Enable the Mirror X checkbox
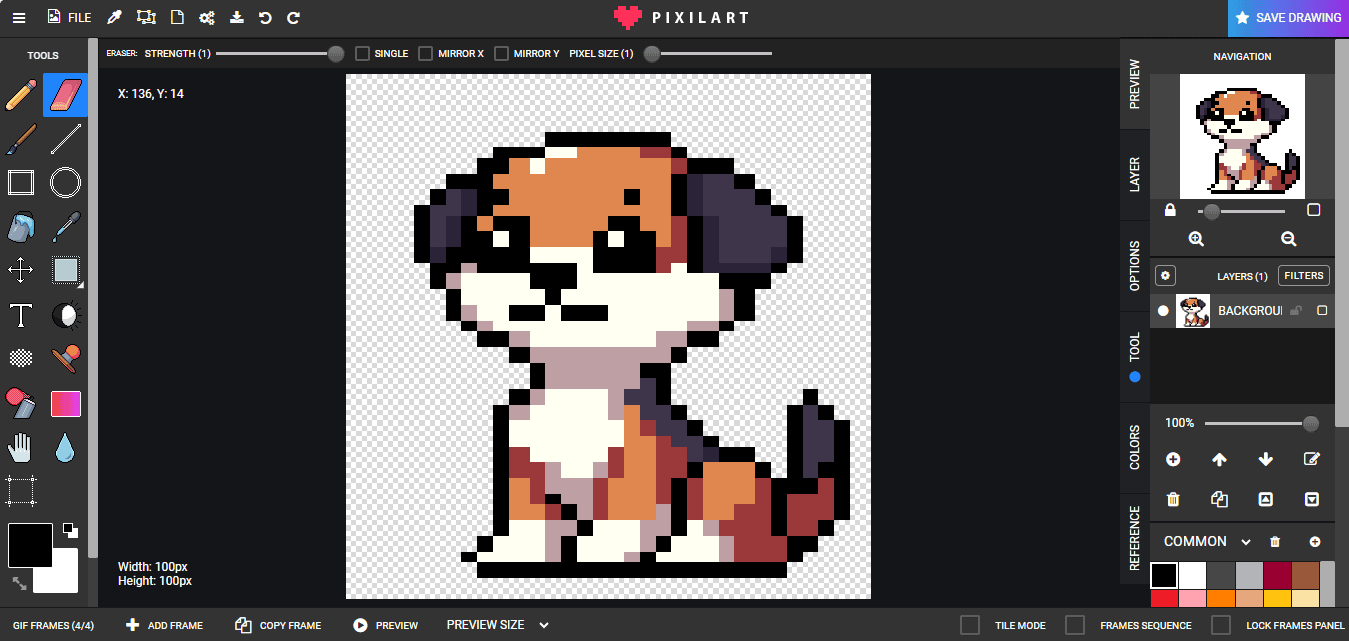1349x641 pixels. point(426,53)
